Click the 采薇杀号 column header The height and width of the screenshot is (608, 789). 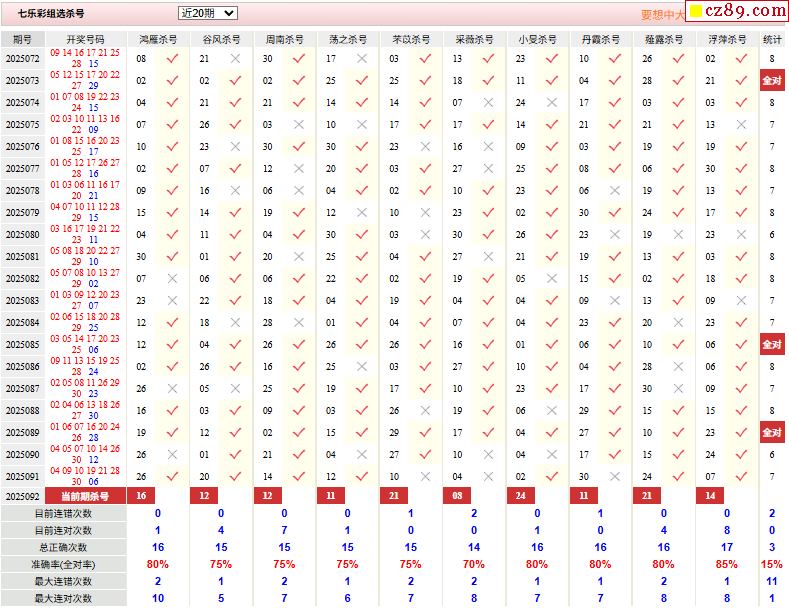pos(475,39)
